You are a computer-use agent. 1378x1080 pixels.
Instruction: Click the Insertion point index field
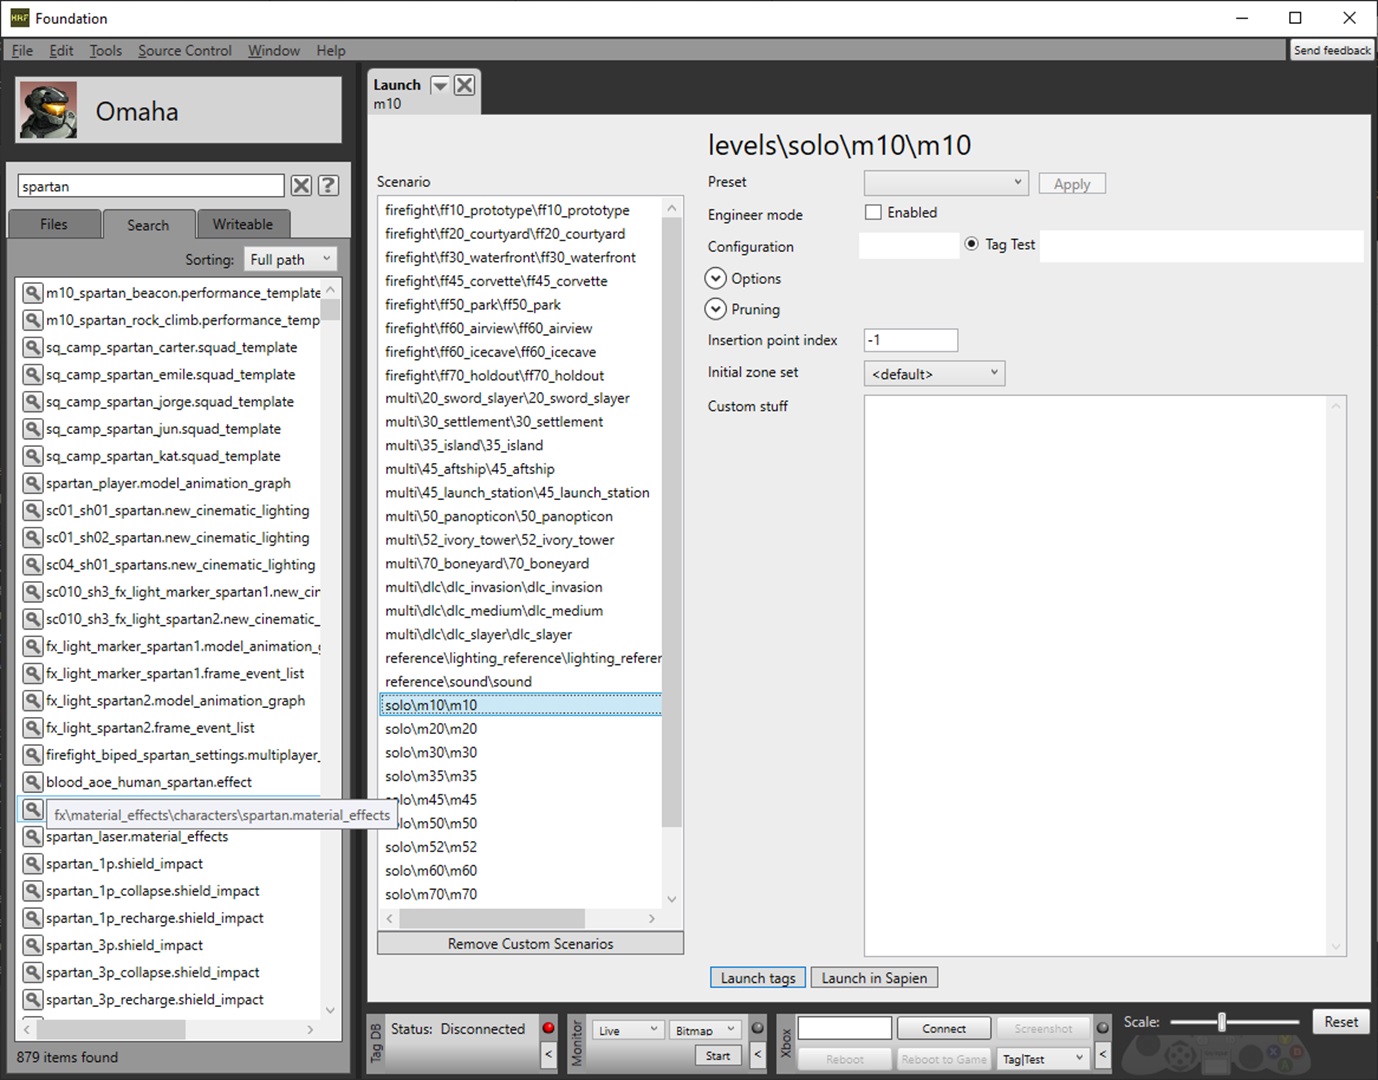coord(911,340)
